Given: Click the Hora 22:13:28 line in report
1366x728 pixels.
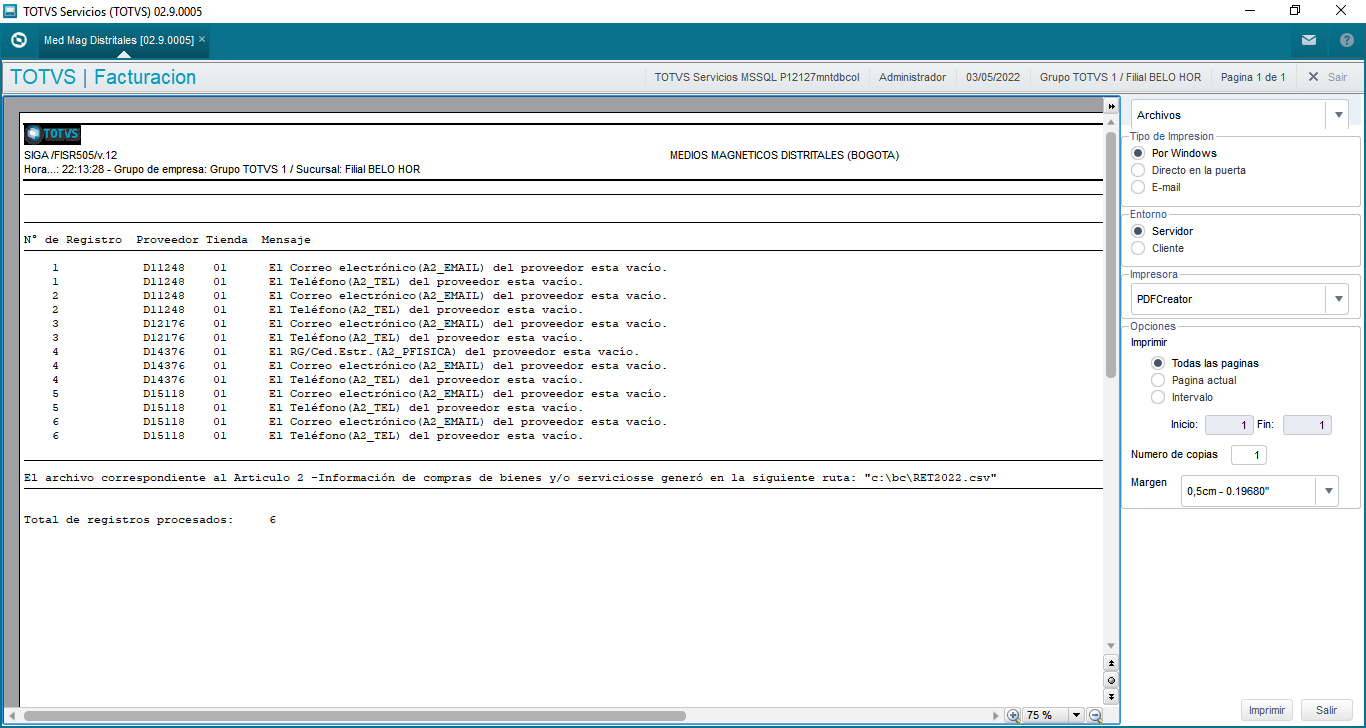Looking at the screenshot, I should click(221, 169).
